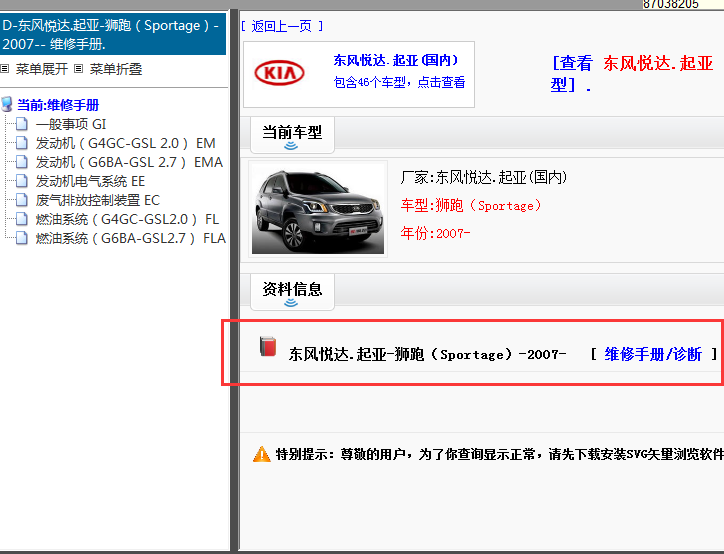Click the computer icon next to 当前:维修手册
Image resolution: width=724 pixels, height=554 pixels.
[7, 104]
